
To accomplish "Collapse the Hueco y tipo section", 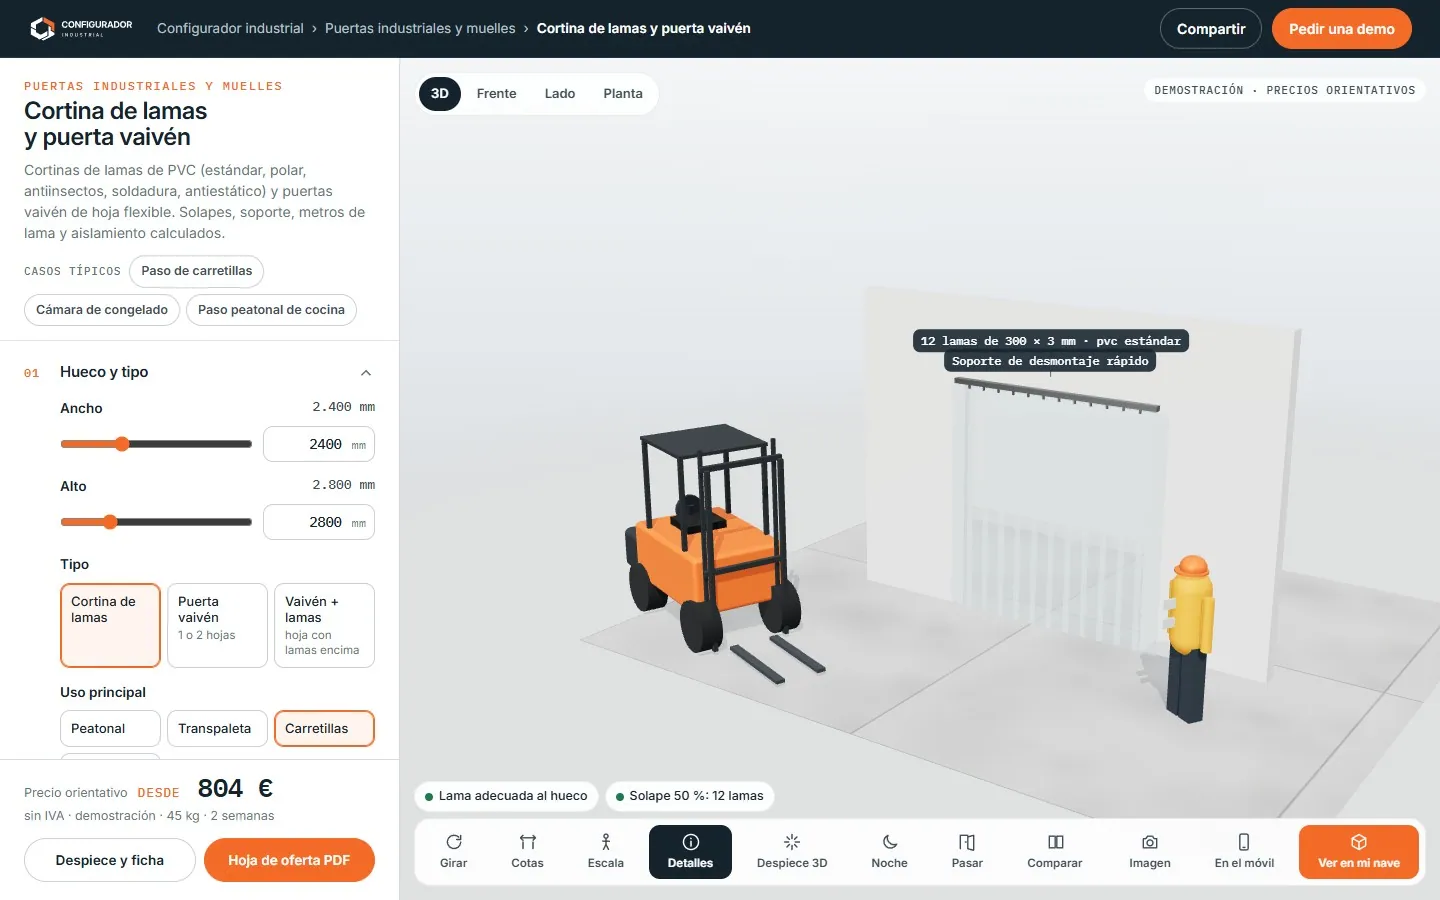I will [366, 373].
